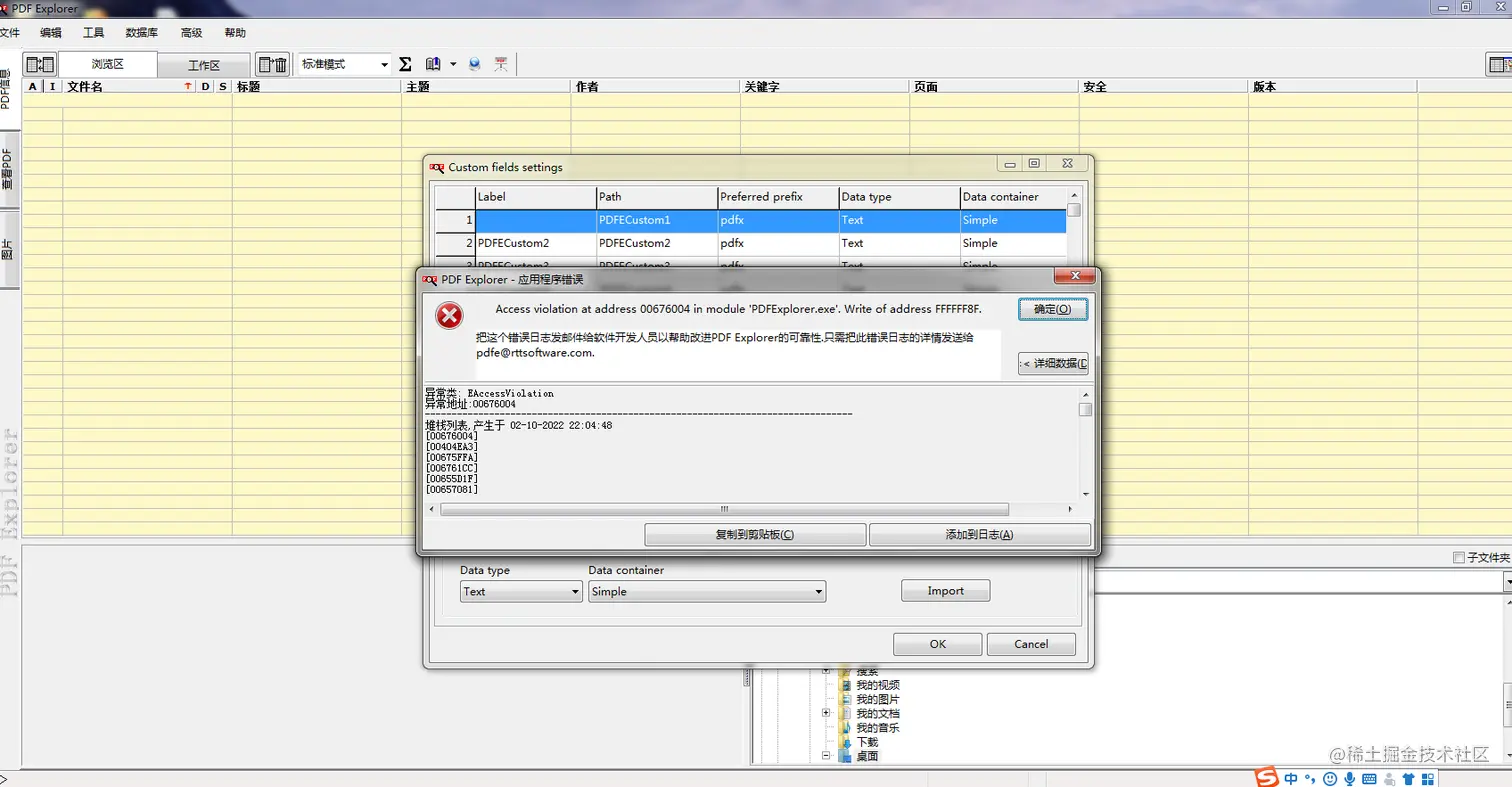
Task: Click the 确定(O) button in error dialog
Action: (x=1052, y=310)
